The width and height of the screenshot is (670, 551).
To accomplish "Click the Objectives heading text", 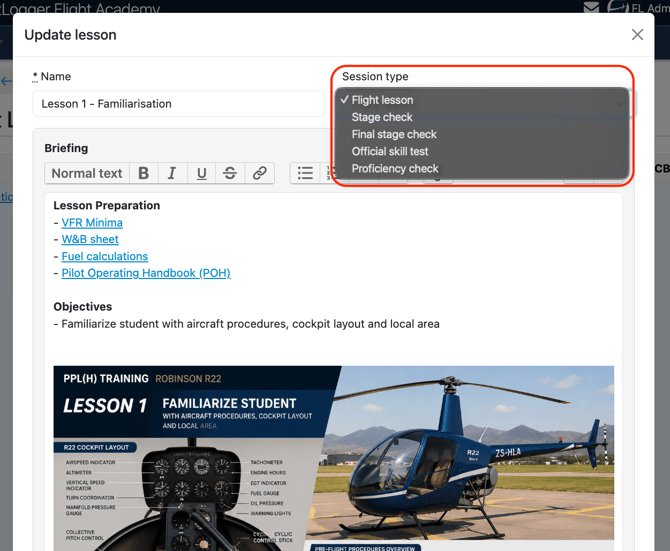I will pyautogui.click(x=82, y=307).
